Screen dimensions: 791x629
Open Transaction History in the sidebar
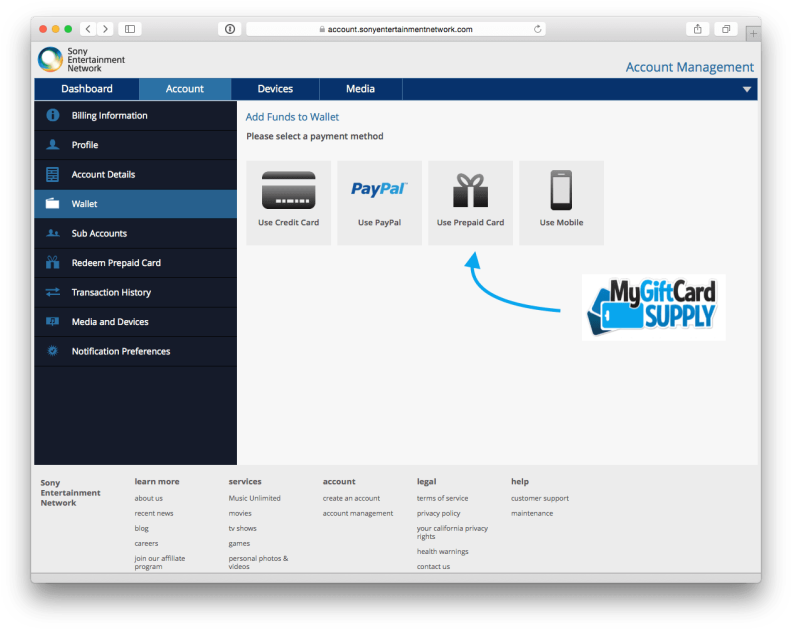click(135, 292)
